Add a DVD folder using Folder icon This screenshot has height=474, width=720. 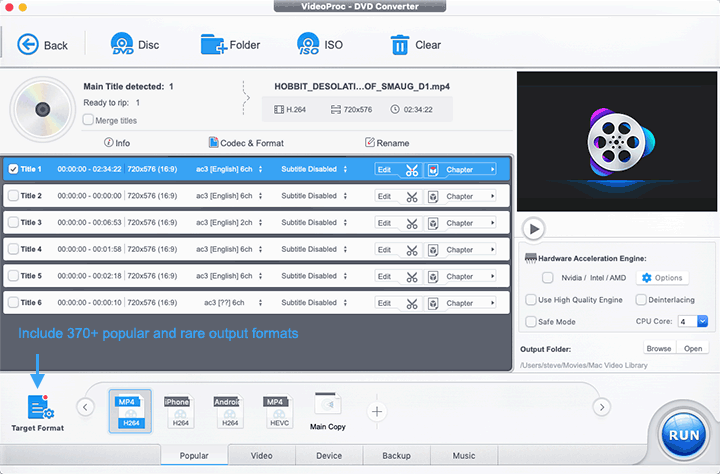pyautogui.click(x=214, y=45)
